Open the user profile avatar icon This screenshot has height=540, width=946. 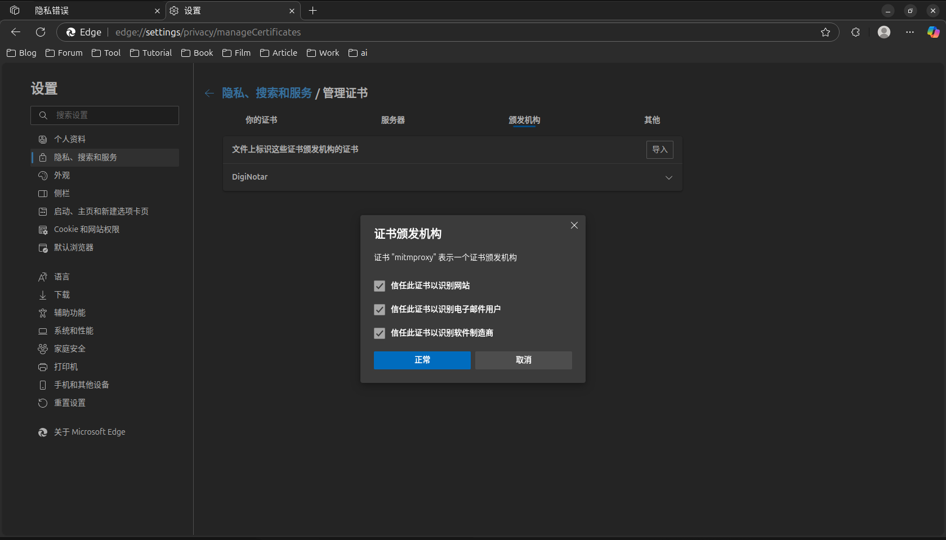tap(883, 32)
